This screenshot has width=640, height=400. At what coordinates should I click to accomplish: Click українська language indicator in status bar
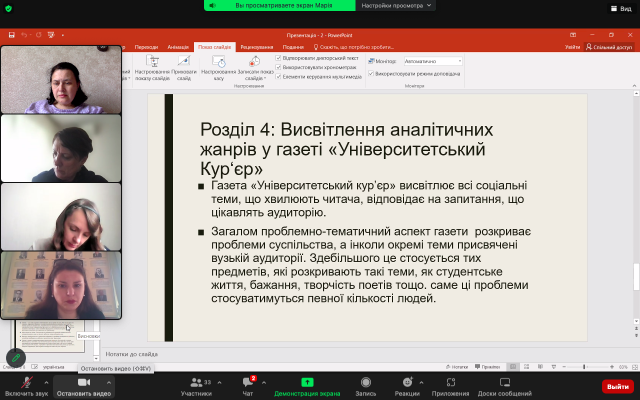53,367
